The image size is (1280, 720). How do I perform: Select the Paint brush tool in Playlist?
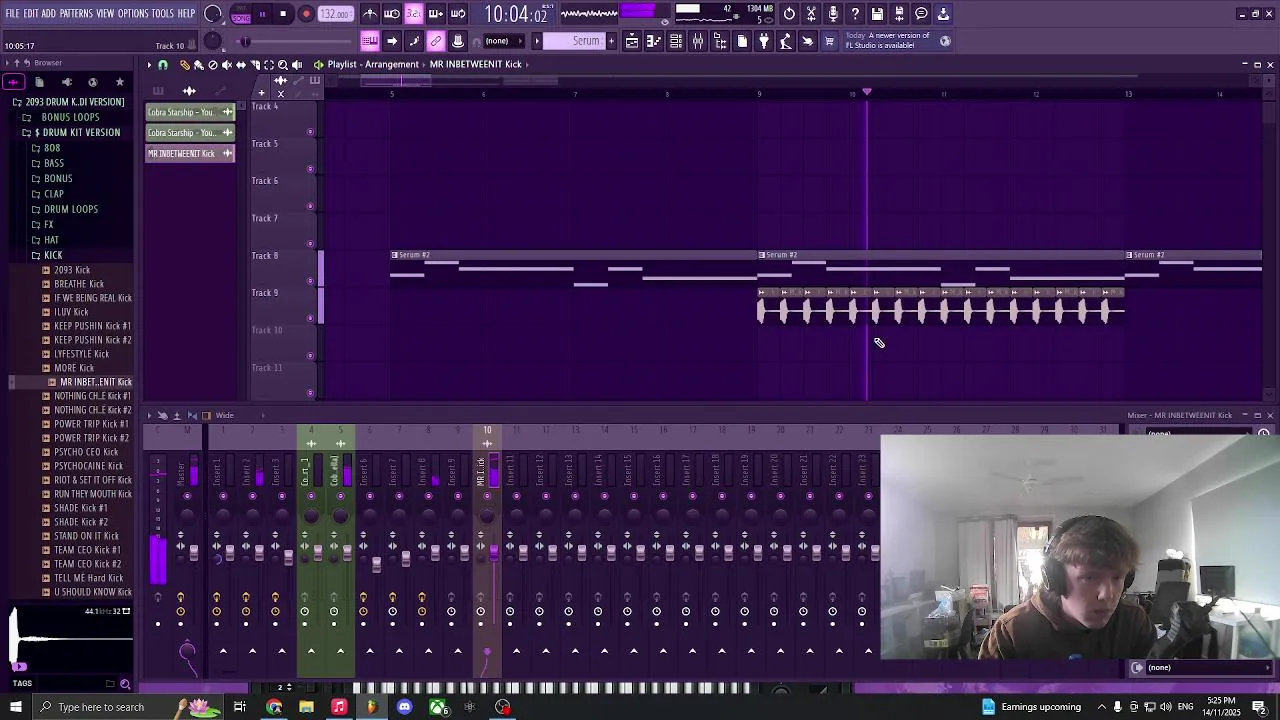[198, 65]
